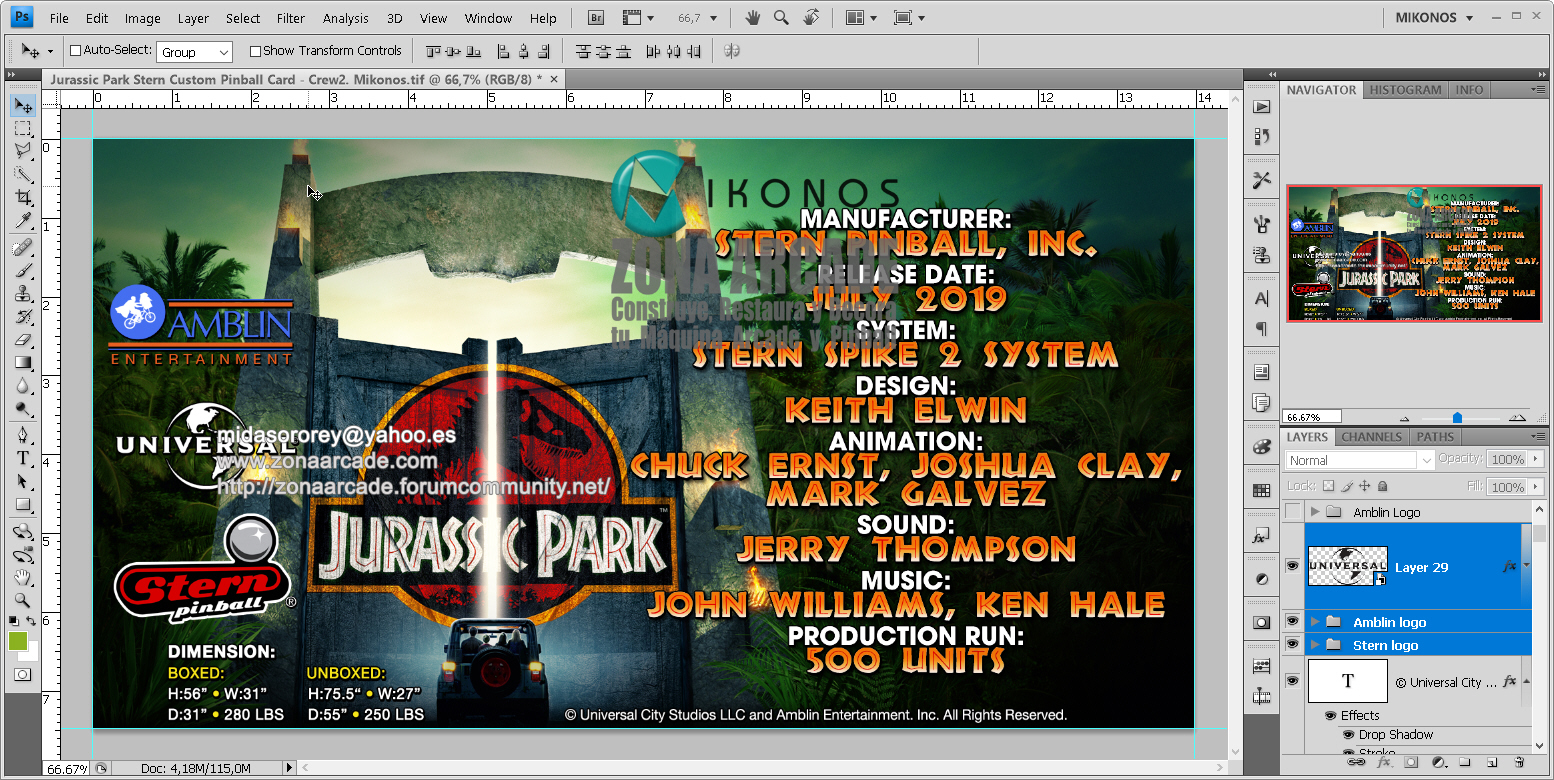
Task: Select the Rectangle shape tool
Action: click(x=23, y=505)
